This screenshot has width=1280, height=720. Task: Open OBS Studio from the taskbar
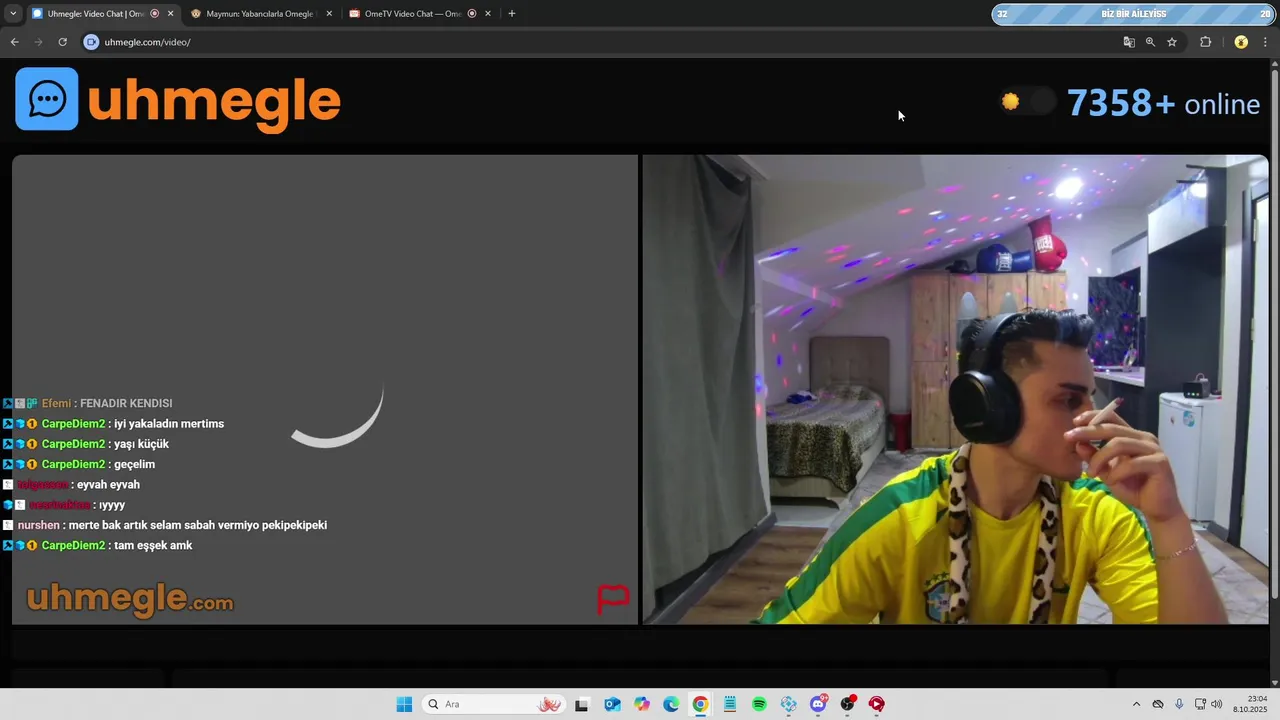[x=848, y=704]
